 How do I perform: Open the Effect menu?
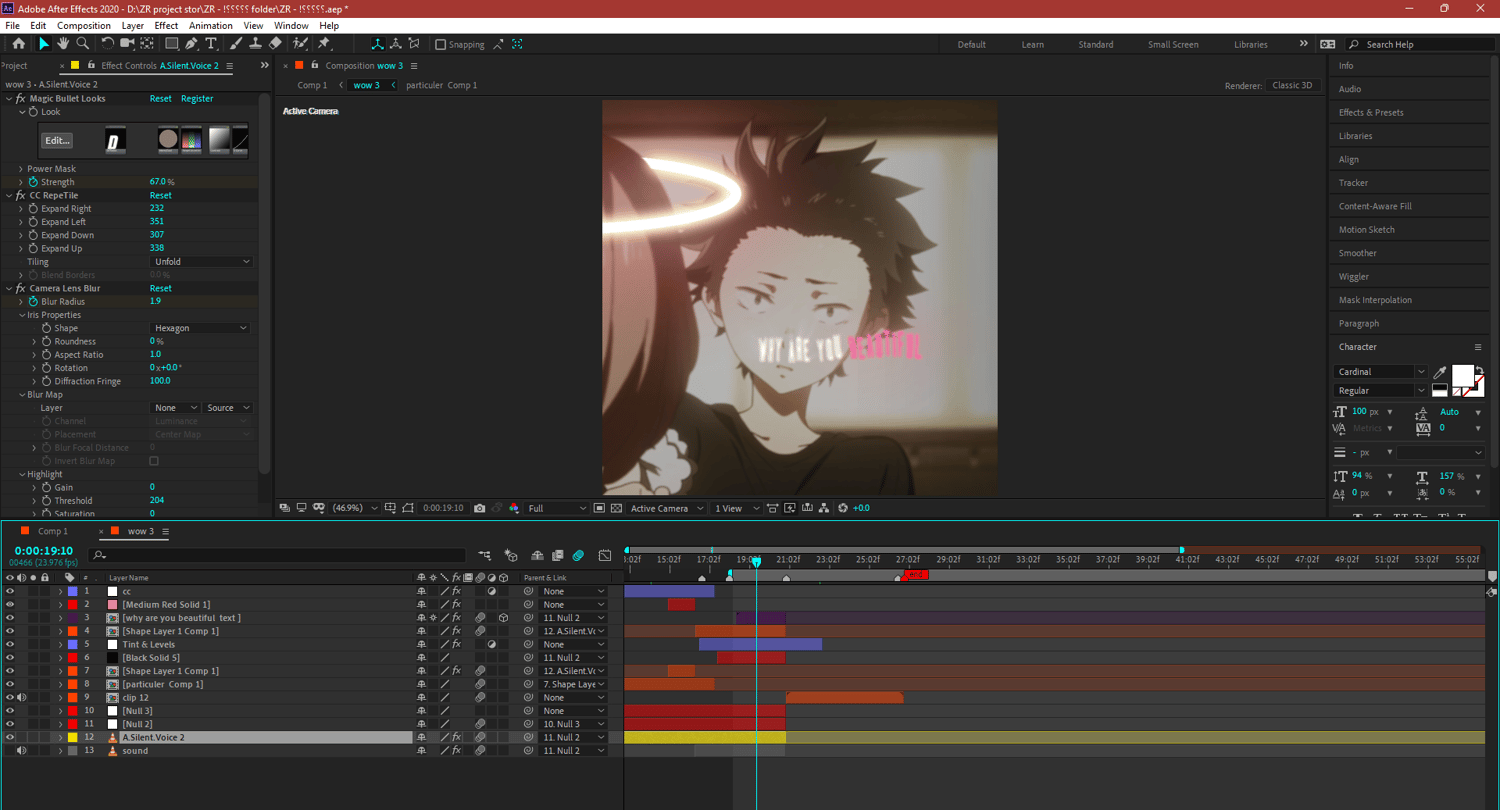[x=166, y=25]
